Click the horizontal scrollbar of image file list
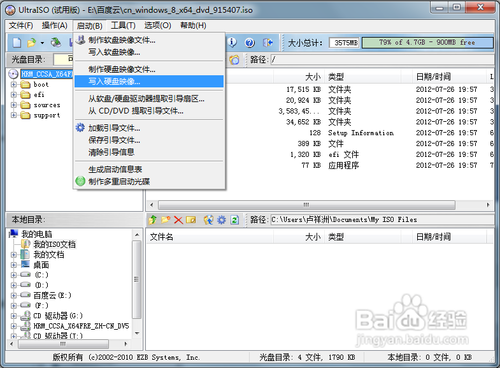 pos(306,205)
